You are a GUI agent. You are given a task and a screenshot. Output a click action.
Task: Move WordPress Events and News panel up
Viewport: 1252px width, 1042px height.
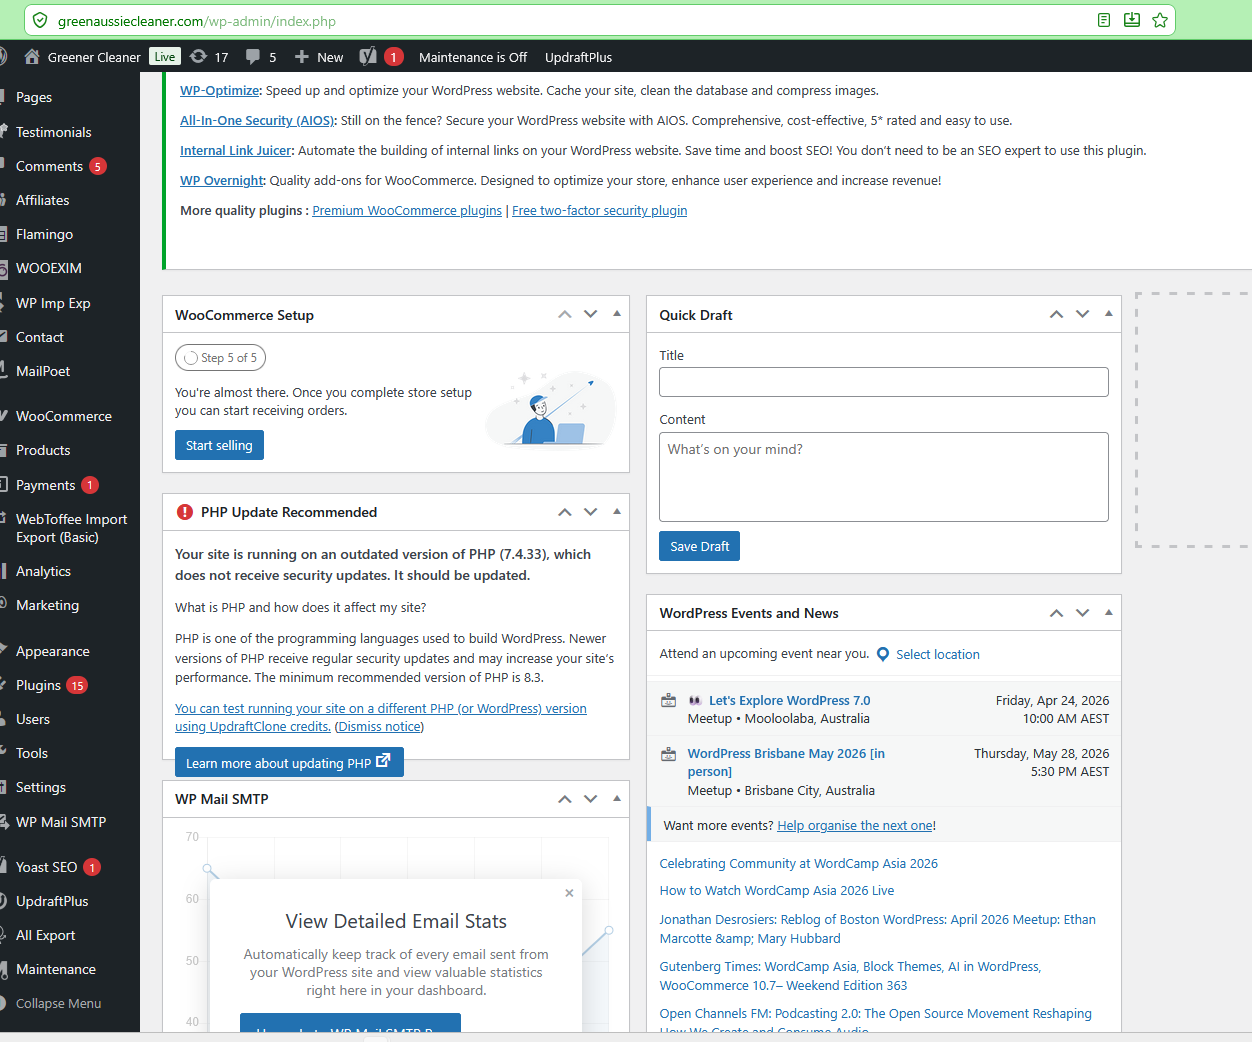tap(1056, 613)
